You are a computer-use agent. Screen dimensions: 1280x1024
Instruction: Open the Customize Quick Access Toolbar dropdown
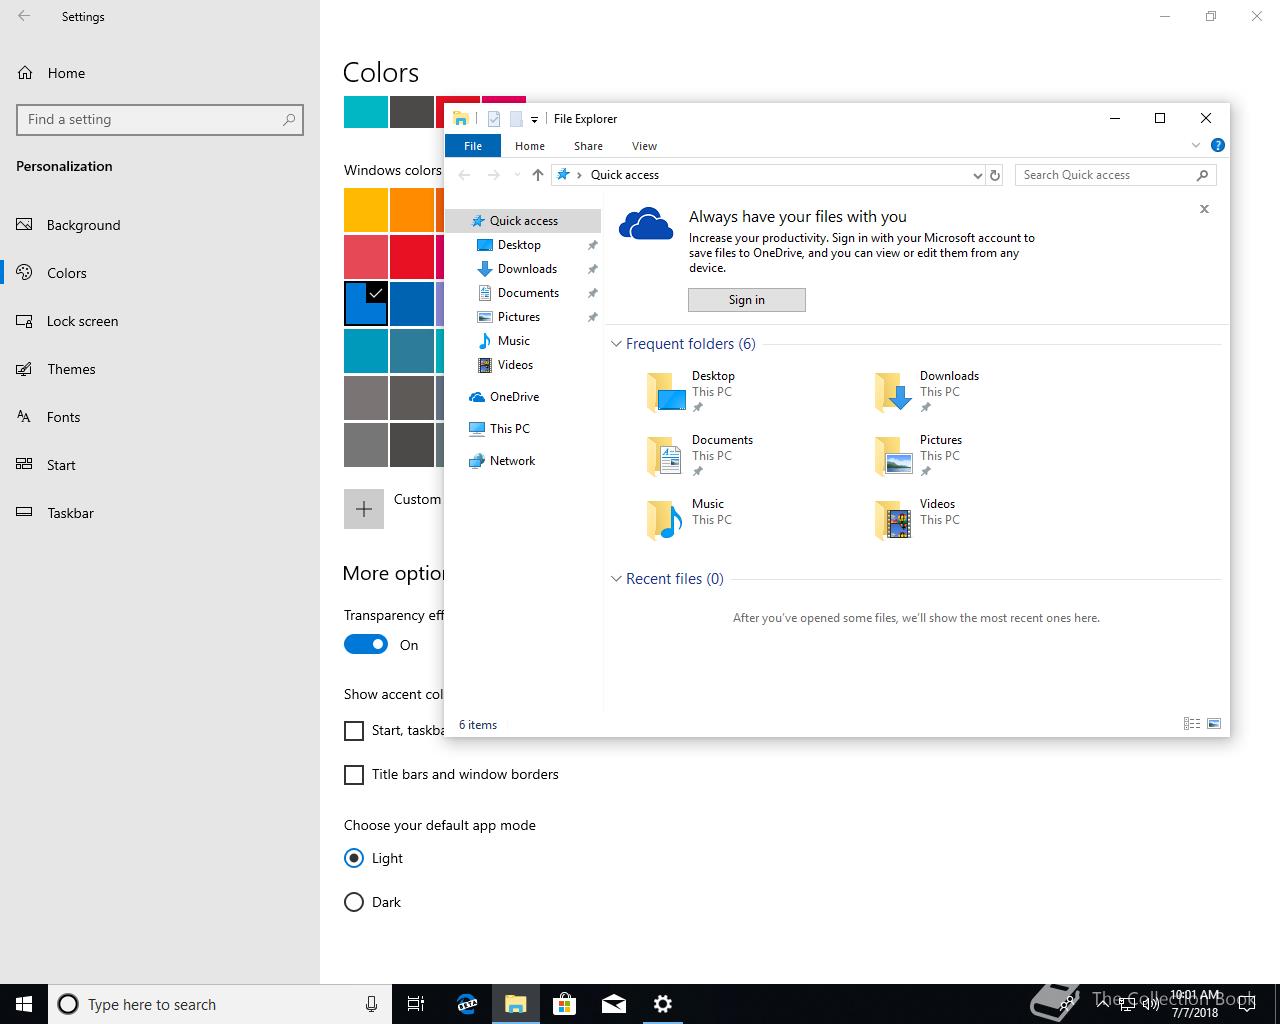[534, 119]
